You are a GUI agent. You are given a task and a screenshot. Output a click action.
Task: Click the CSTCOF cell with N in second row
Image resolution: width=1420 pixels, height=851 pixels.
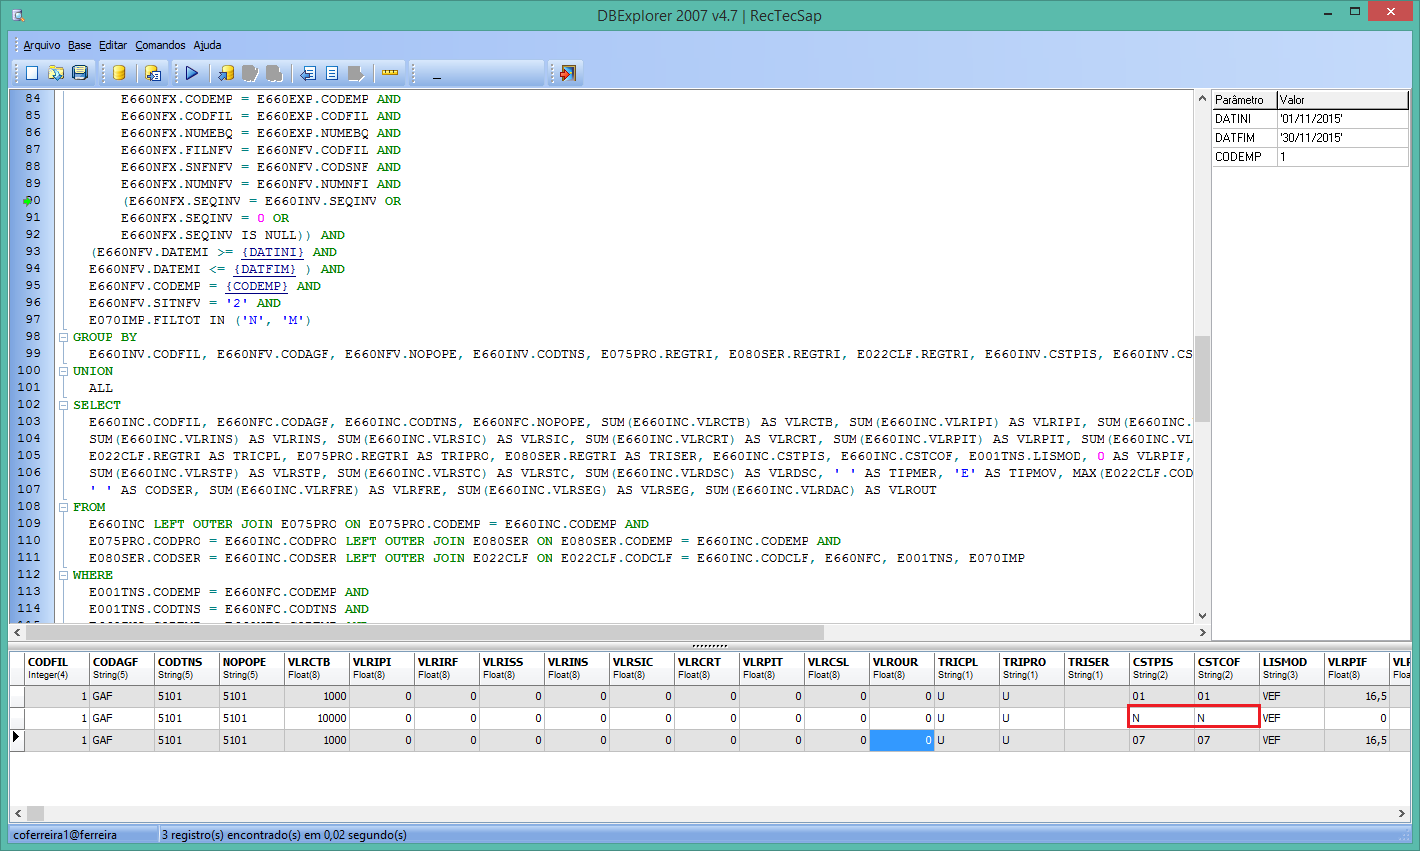pyautogui.click(x=1227, y=718)
